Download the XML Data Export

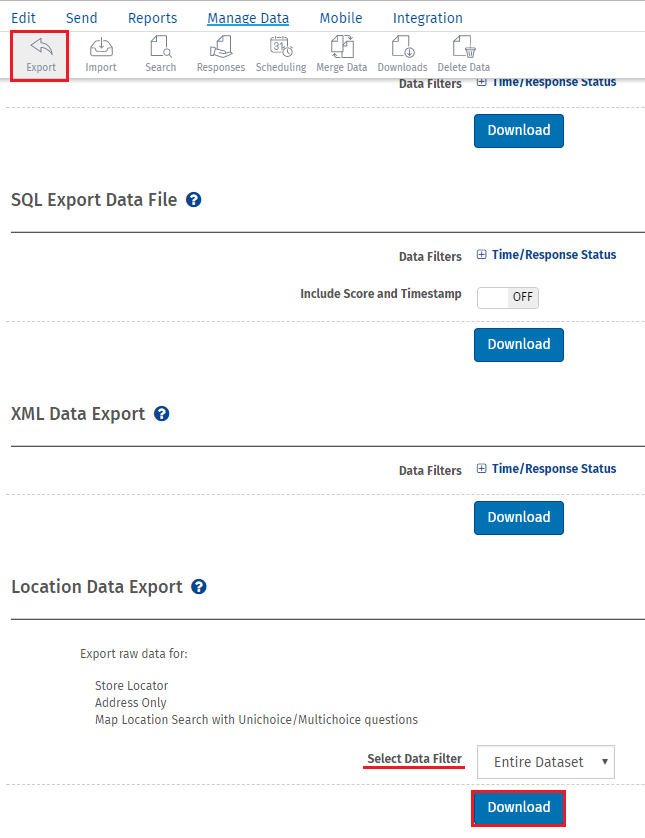pos(519,517)
